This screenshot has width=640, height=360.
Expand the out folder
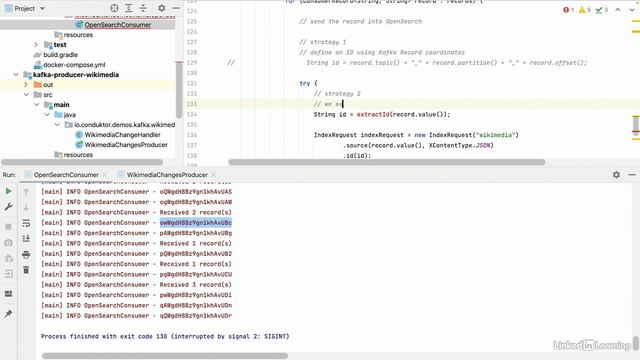click(x=26, y=84)
